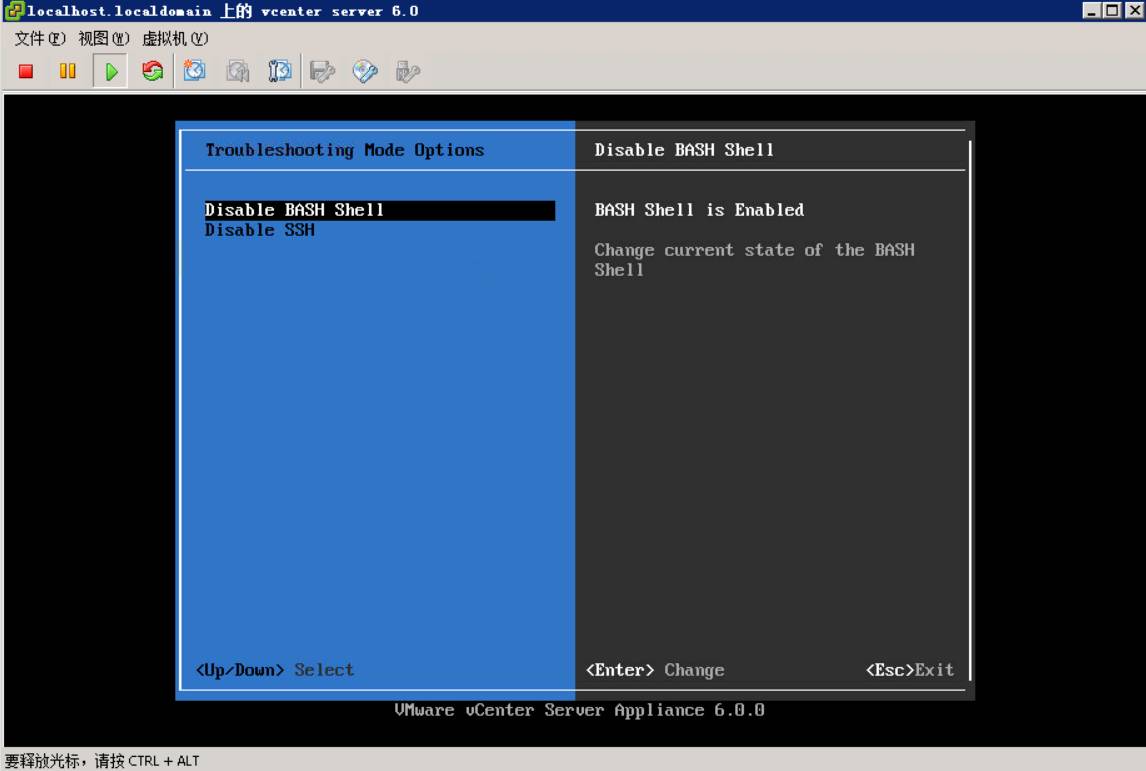The image size is (1146, 771).
Task: Open the 虚拟机(V) menu
Action: tap(175, 38)
